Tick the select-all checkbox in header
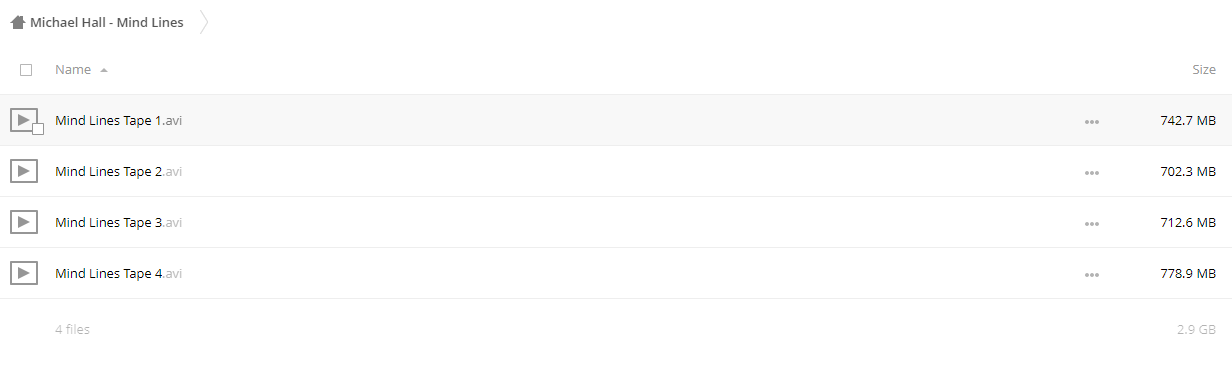The image size is (1232, 377). tap(26, 70)
